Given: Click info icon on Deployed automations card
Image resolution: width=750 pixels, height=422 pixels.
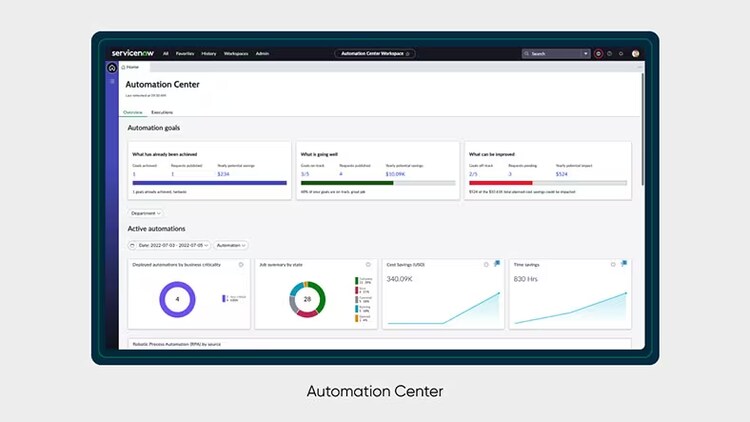Looking at the screenshot, I should point(241,265).
